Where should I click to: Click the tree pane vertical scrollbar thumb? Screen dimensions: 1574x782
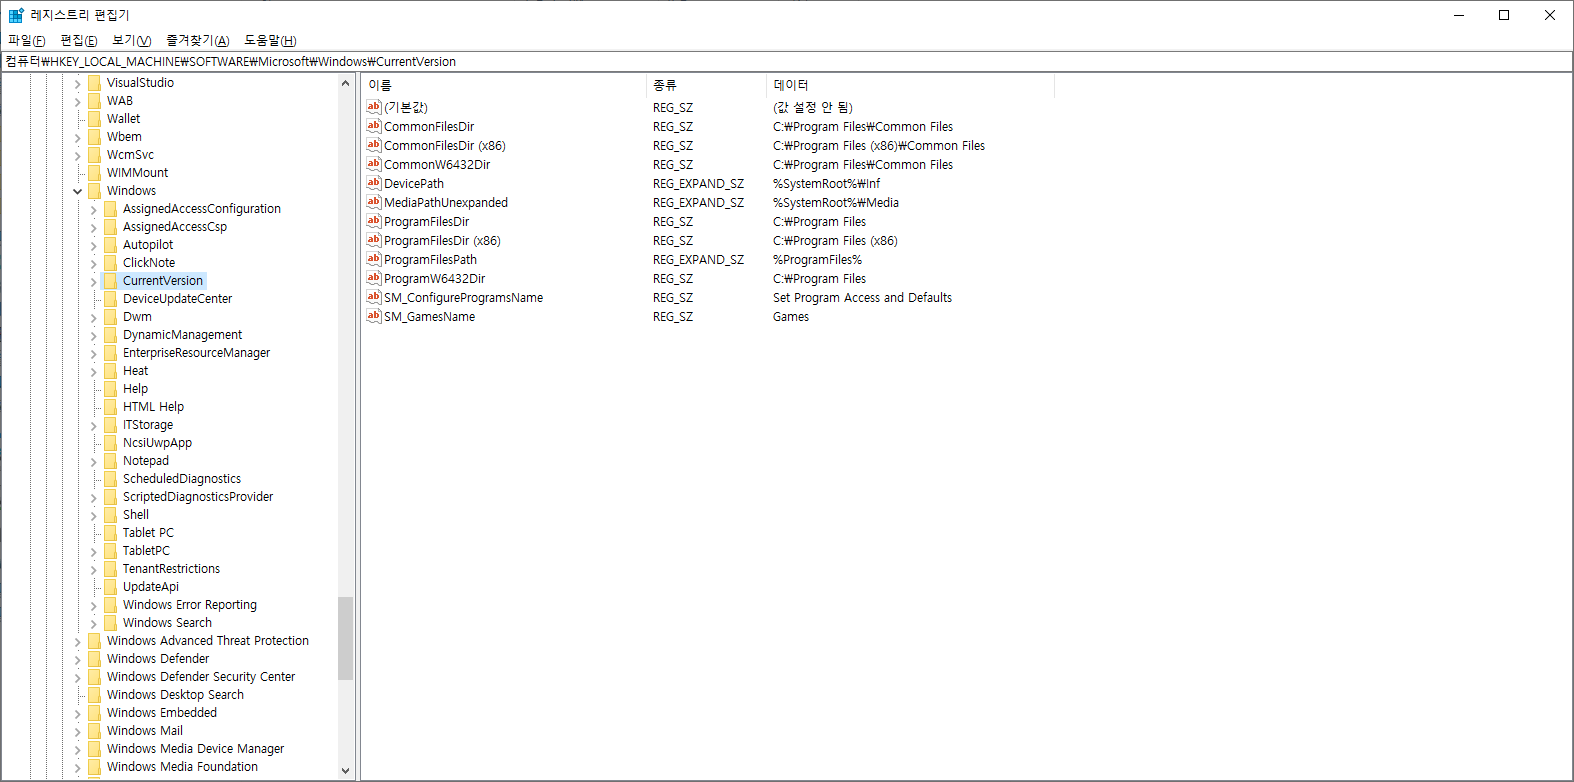click(345, 638)
